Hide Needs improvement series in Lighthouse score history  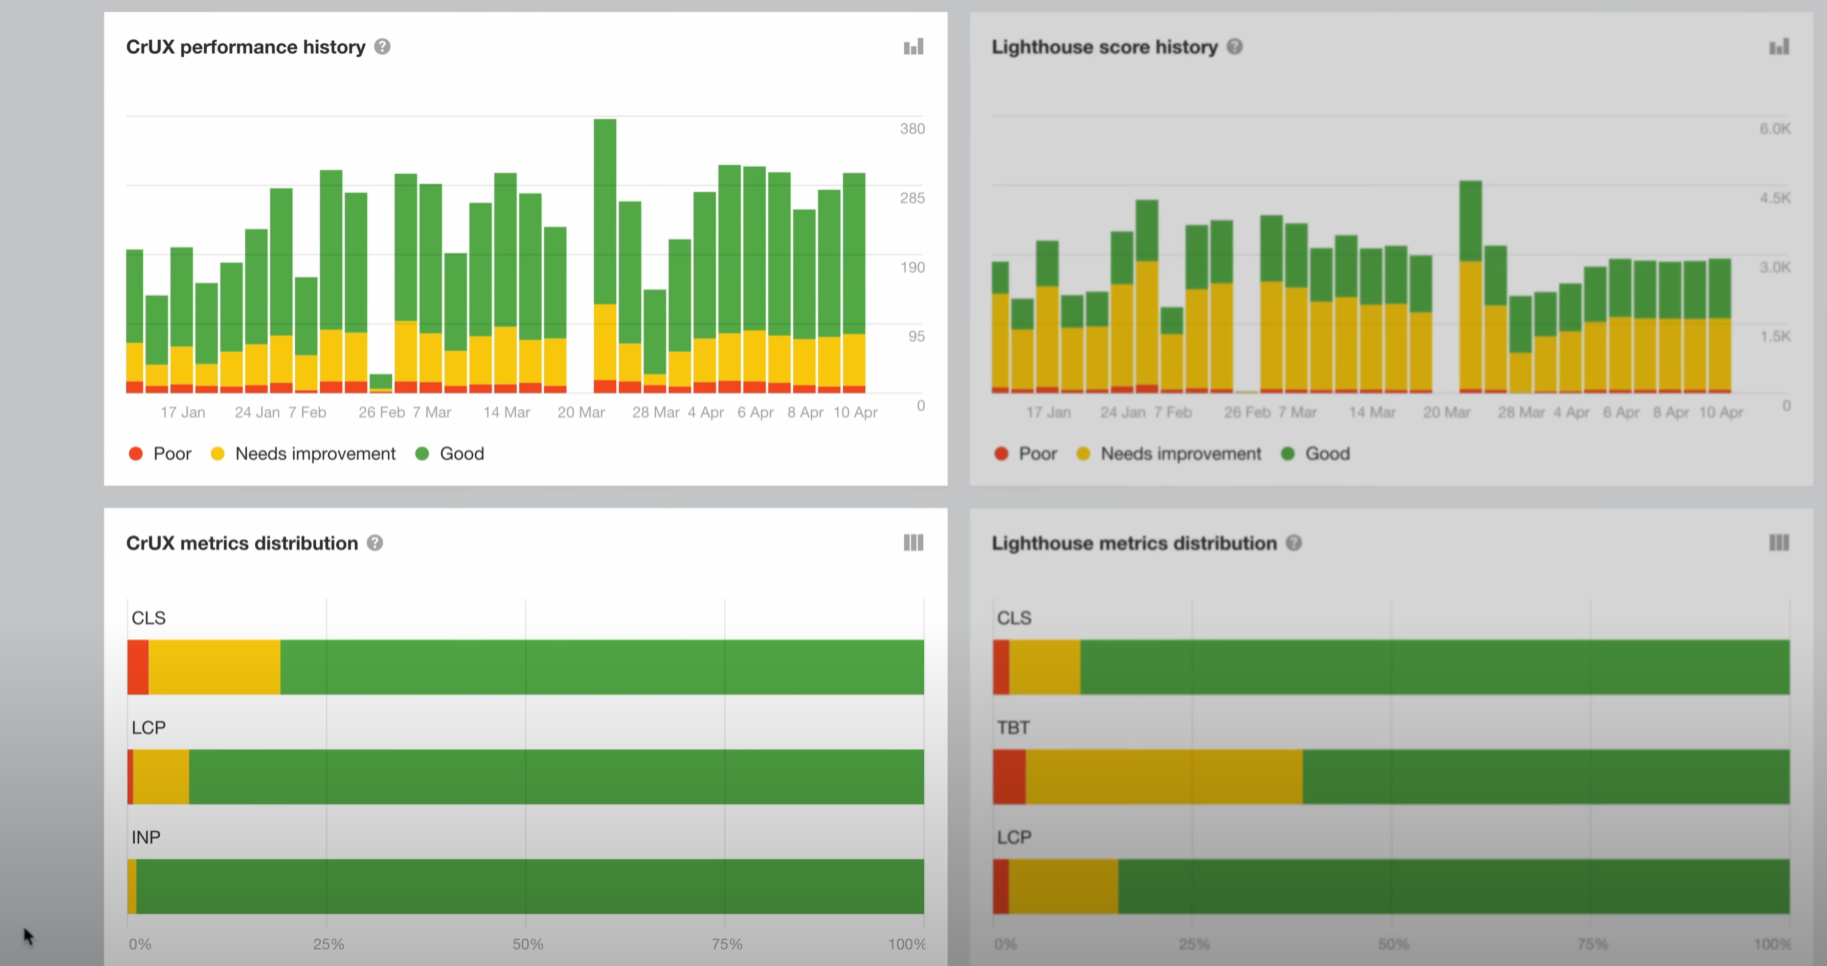click(1170, 454)
